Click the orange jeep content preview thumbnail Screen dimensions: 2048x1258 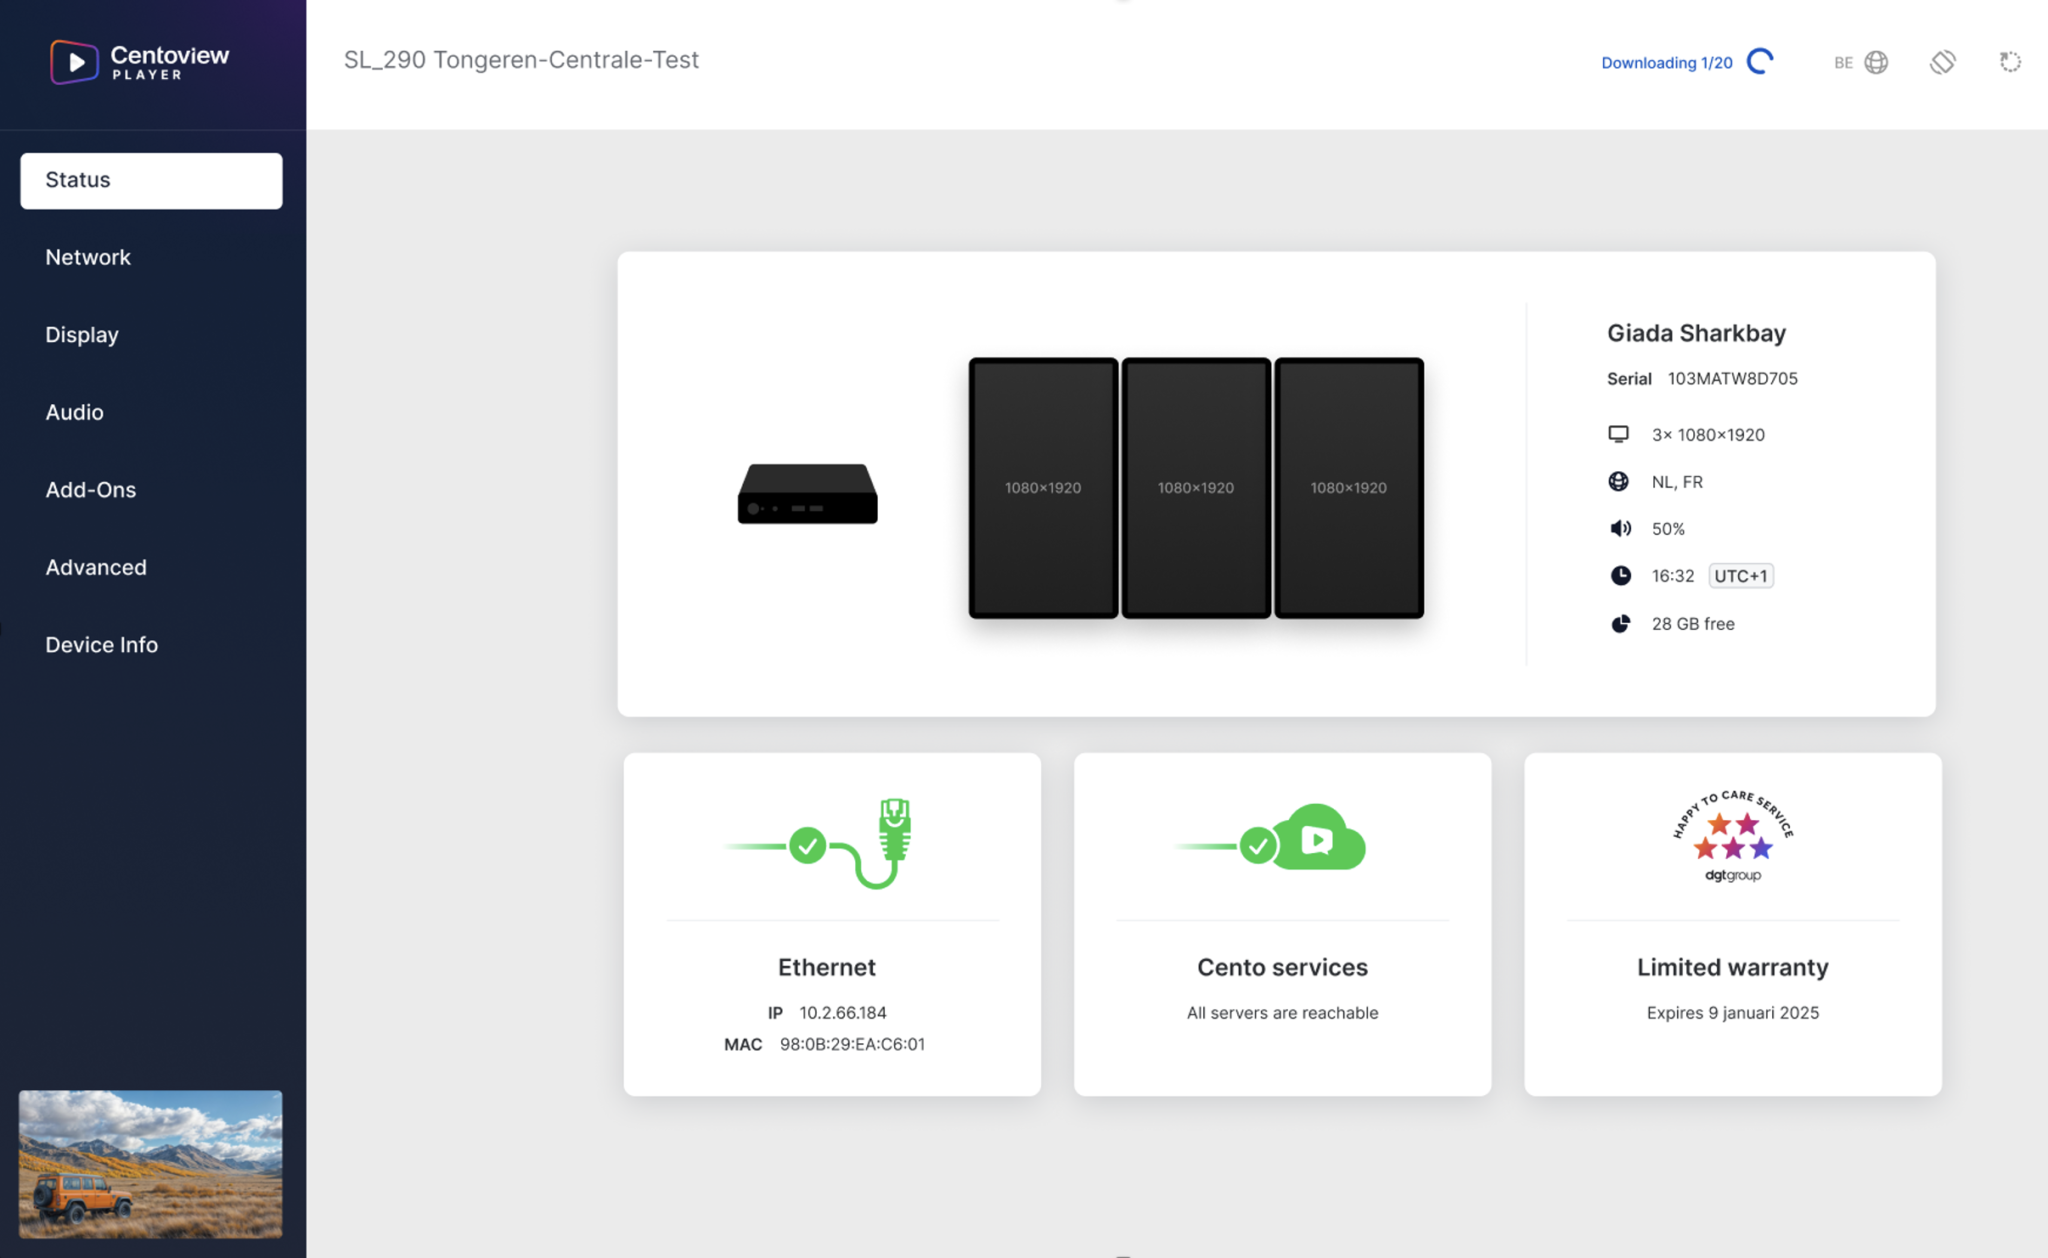click(x=150, y=1163)
